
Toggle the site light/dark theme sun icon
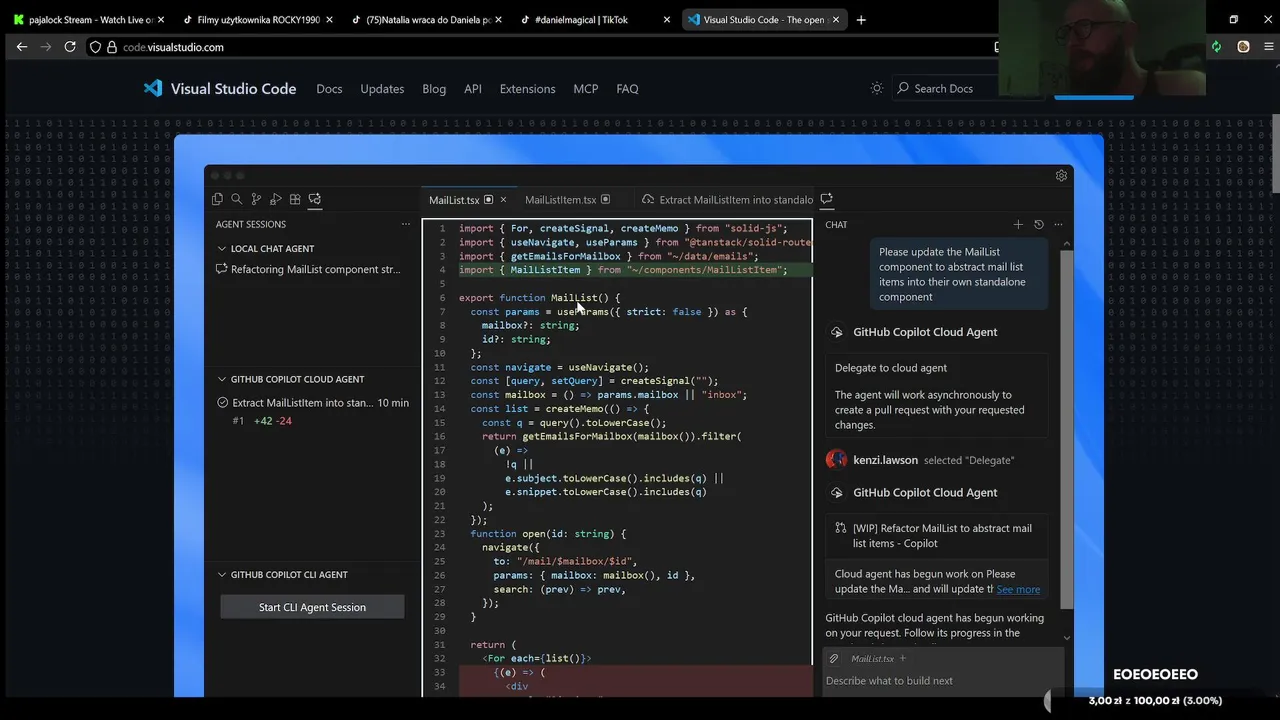click(x=877, y=88)
